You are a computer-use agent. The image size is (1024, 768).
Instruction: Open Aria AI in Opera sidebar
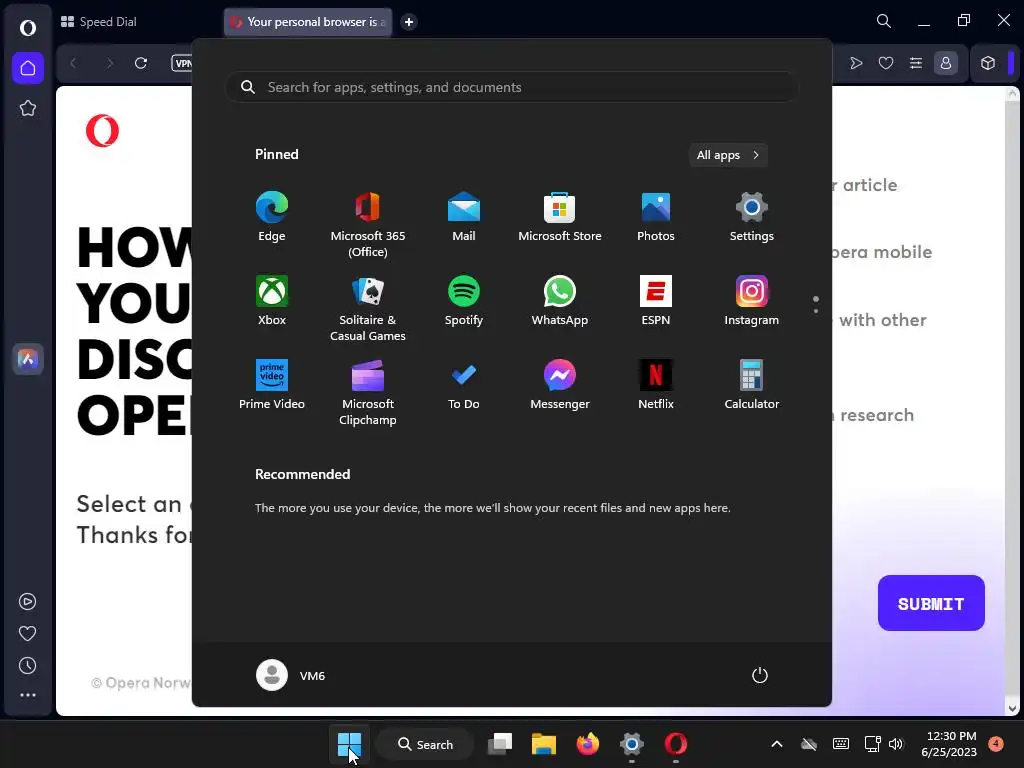pos(27,359)
